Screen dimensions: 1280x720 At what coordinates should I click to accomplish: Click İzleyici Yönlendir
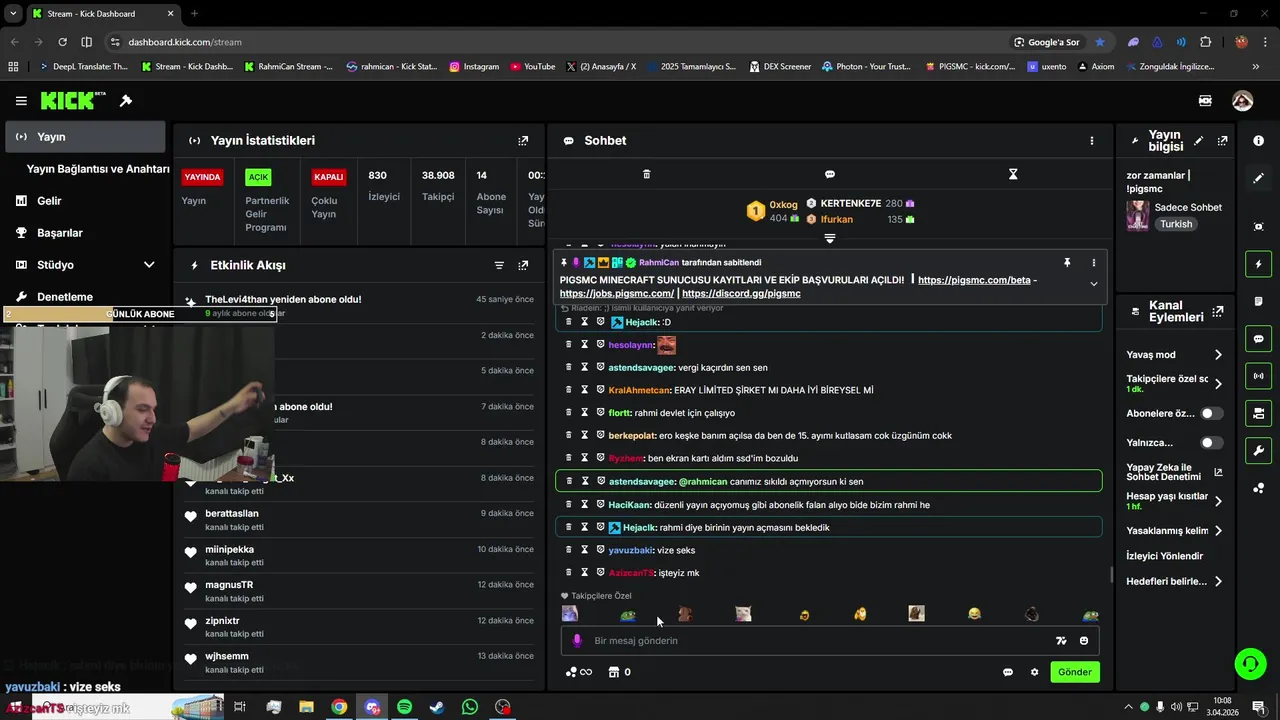(1165, 556)
